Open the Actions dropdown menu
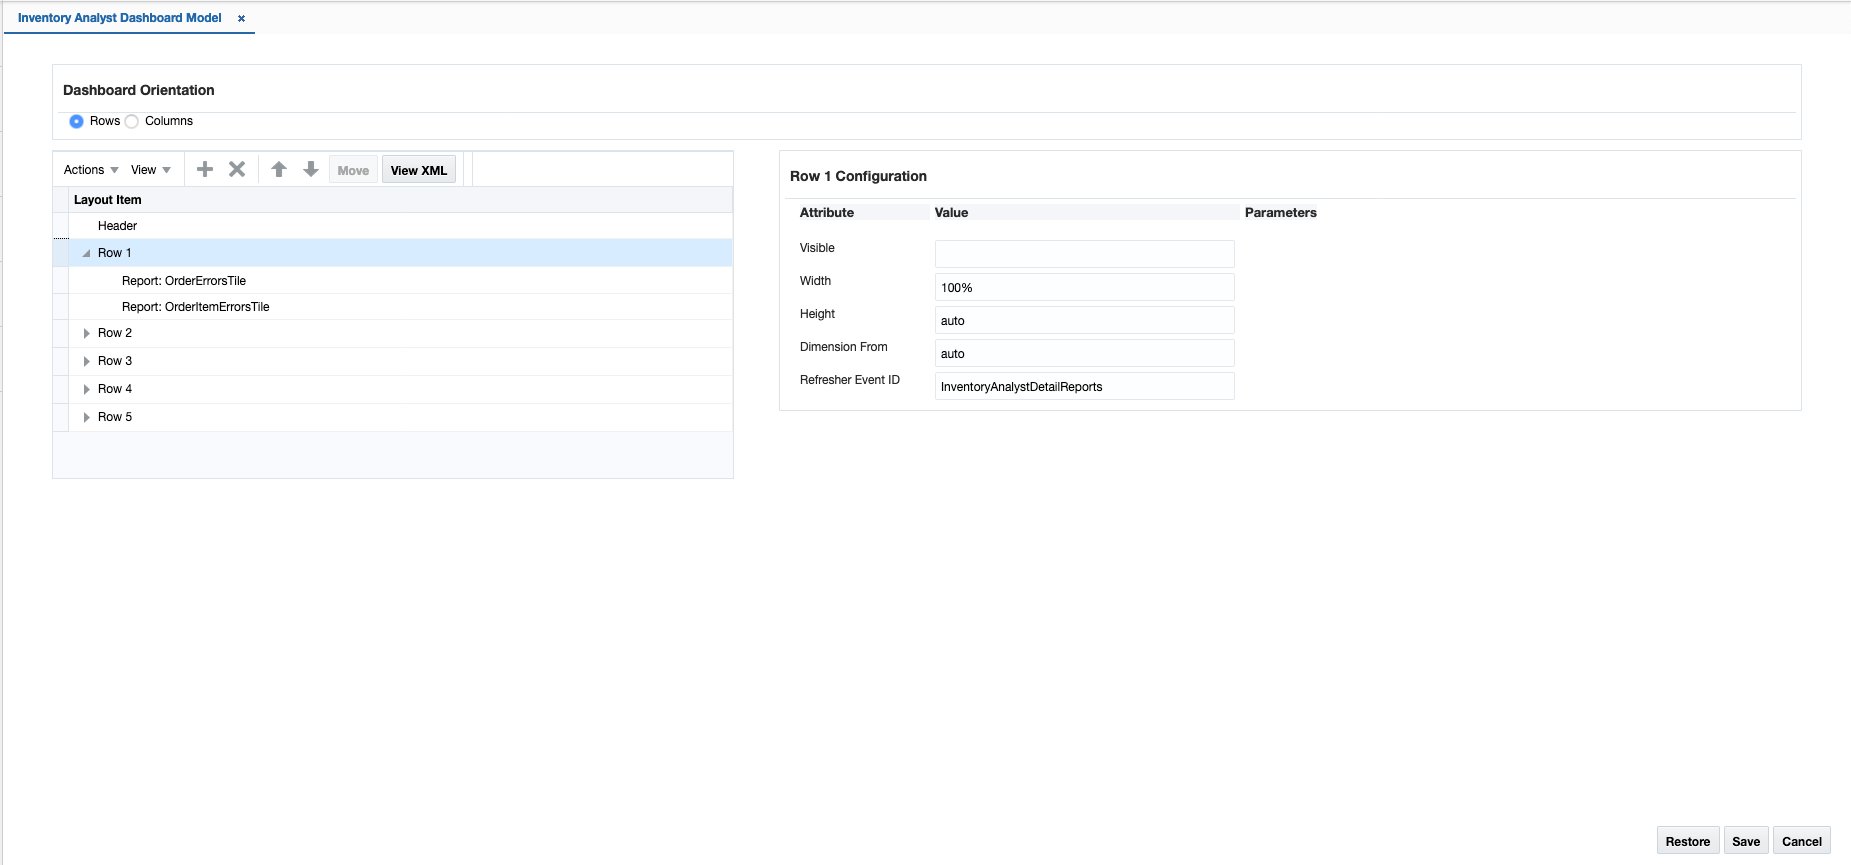1851x865 pixels. click(91, 170)
